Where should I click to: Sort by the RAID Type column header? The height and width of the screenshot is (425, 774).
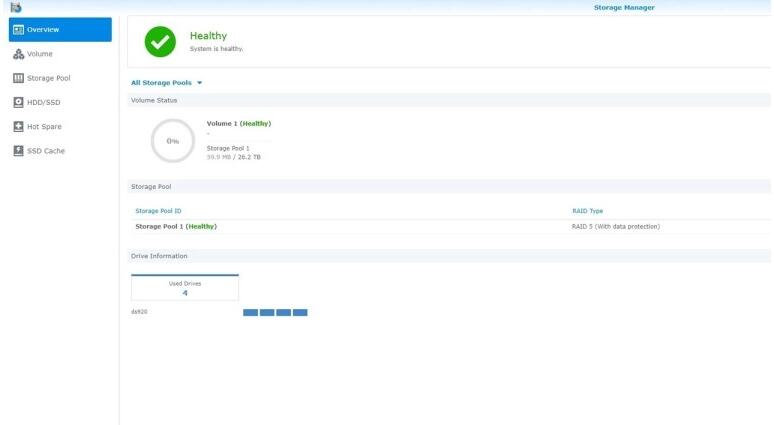(587, 211)
